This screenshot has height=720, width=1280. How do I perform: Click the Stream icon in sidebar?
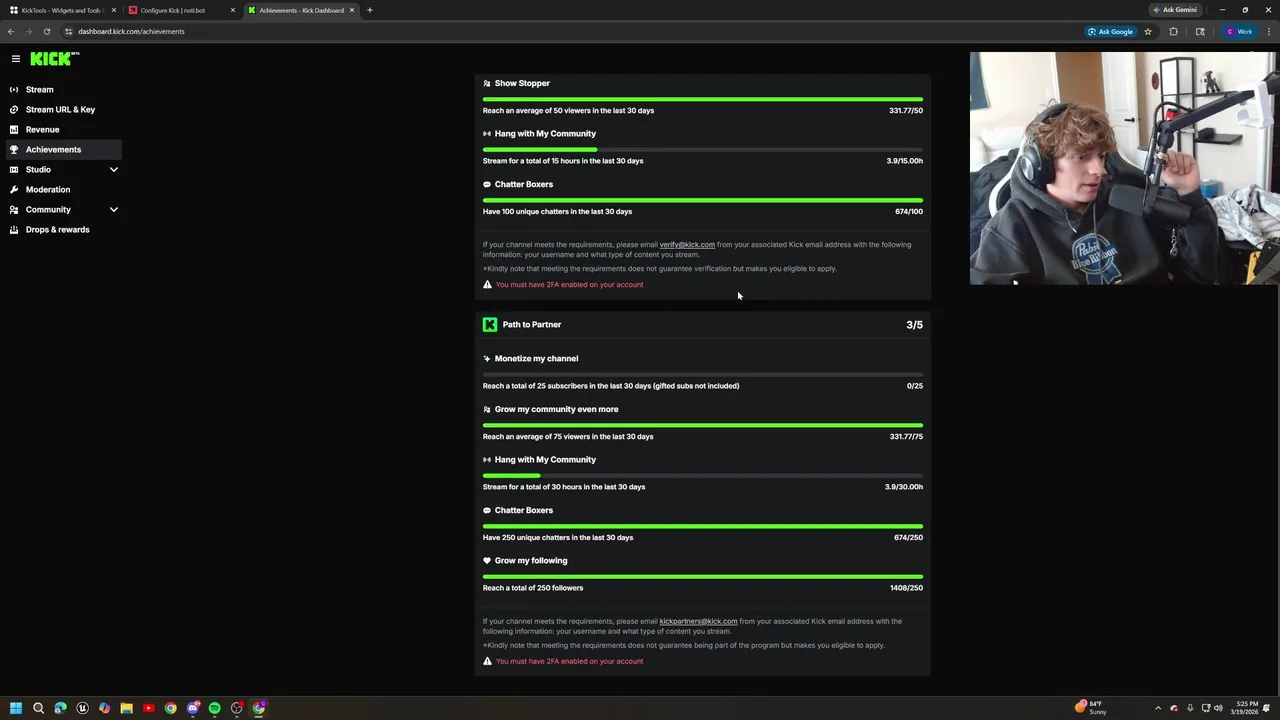point(14,89)
